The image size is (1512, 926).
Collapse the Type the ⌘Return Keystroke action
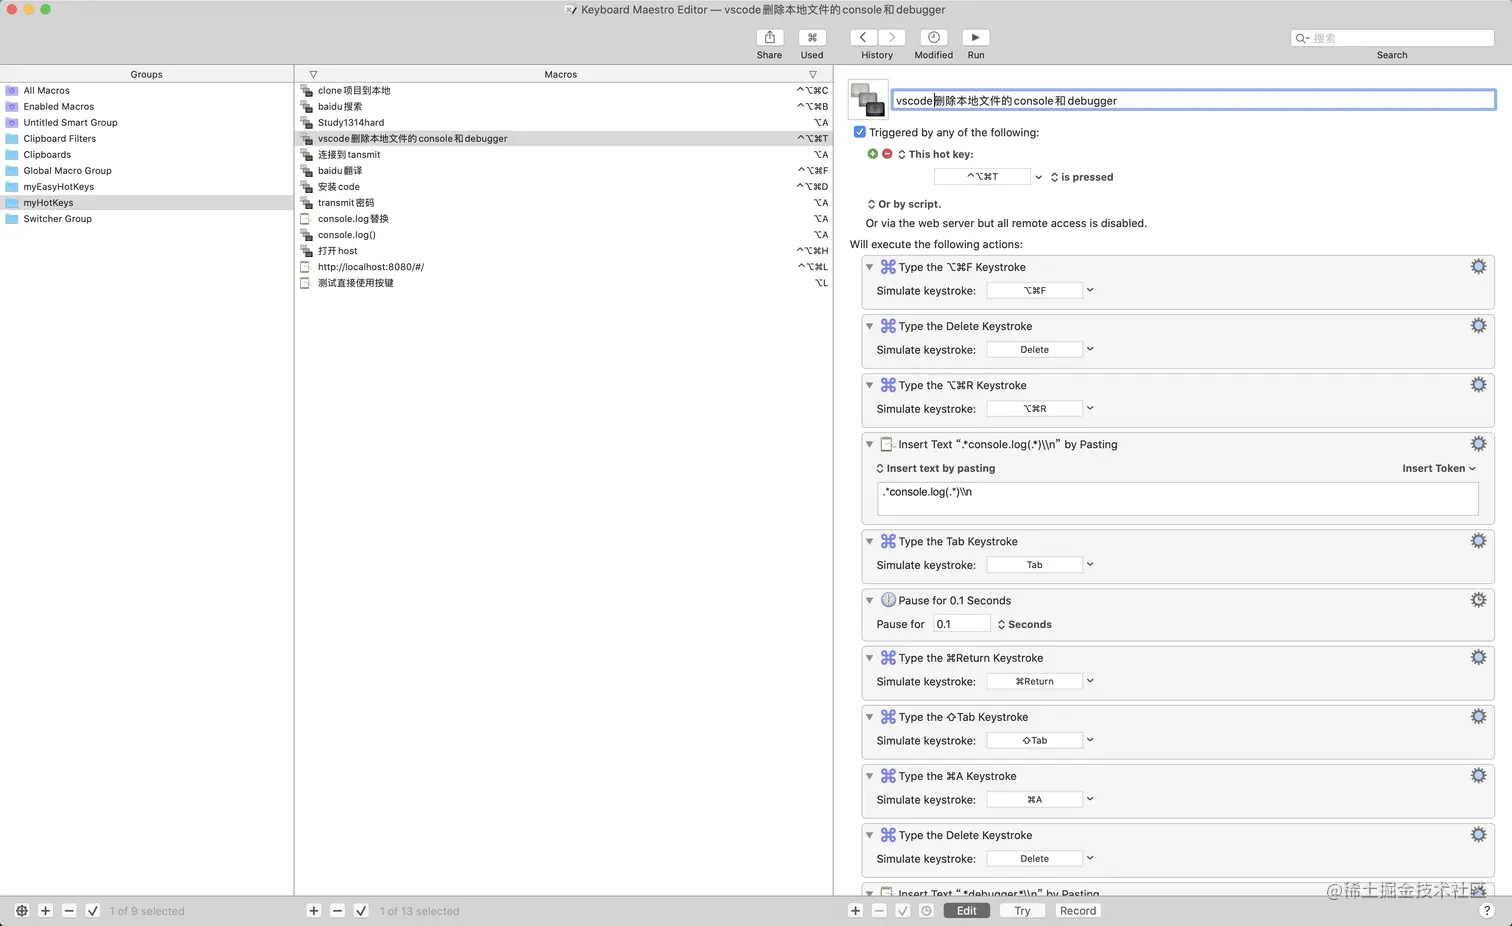pyautogui.click(x=869, y=658)
